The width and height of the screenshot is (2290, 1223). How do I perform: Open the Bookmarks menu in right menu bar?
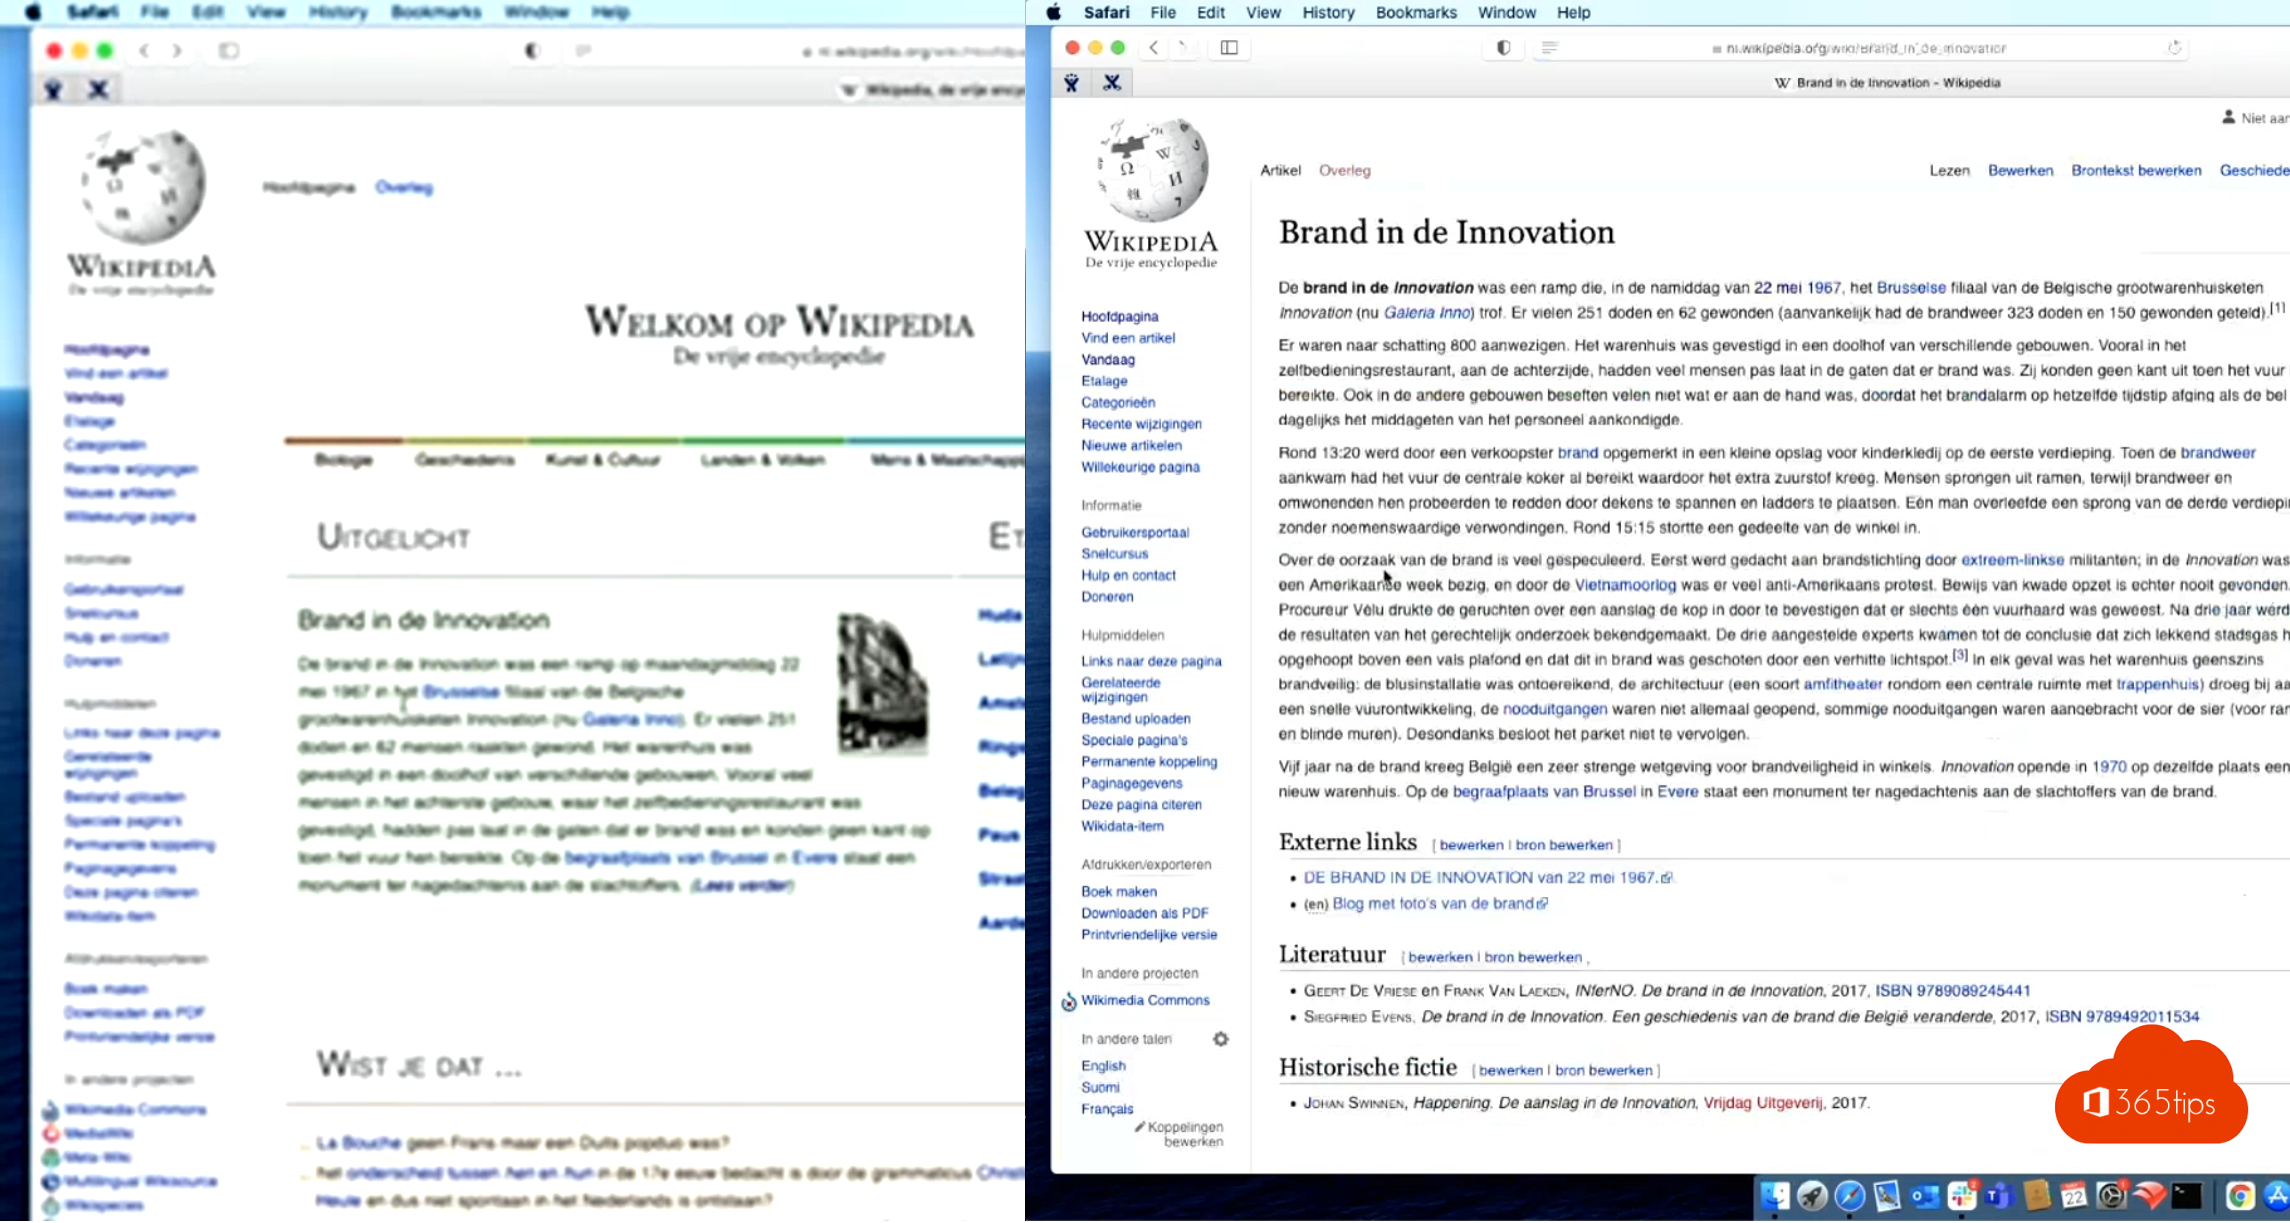[1415, 12]
